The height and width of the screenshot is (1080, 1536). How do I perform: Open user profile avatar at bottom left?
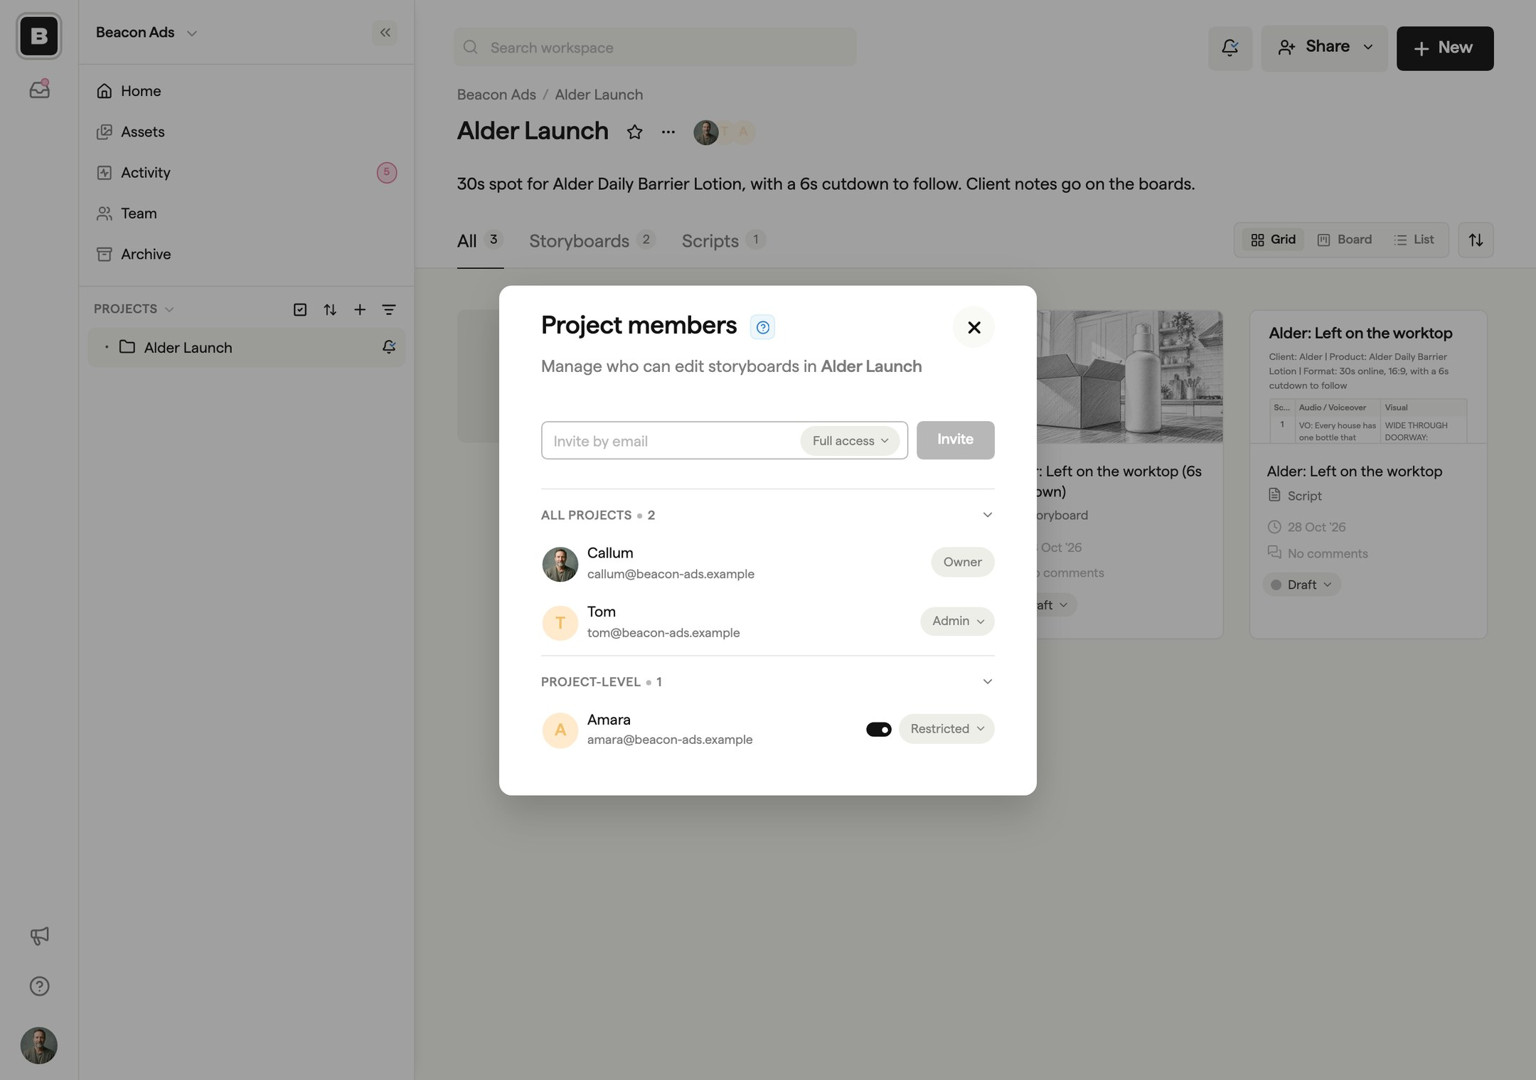click(x=39, y=1045)
